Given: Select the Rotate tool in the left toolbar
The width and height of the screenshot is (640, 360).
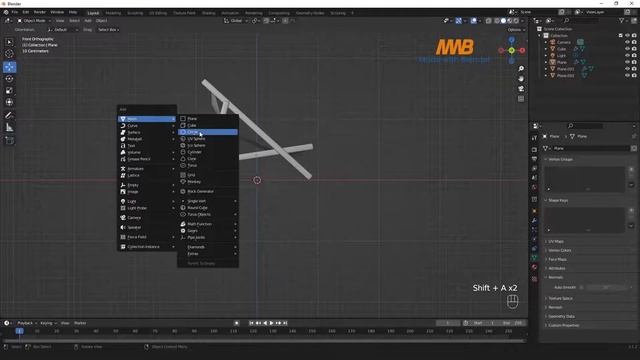Looking at the screenshot, I should tap(9, 79).
